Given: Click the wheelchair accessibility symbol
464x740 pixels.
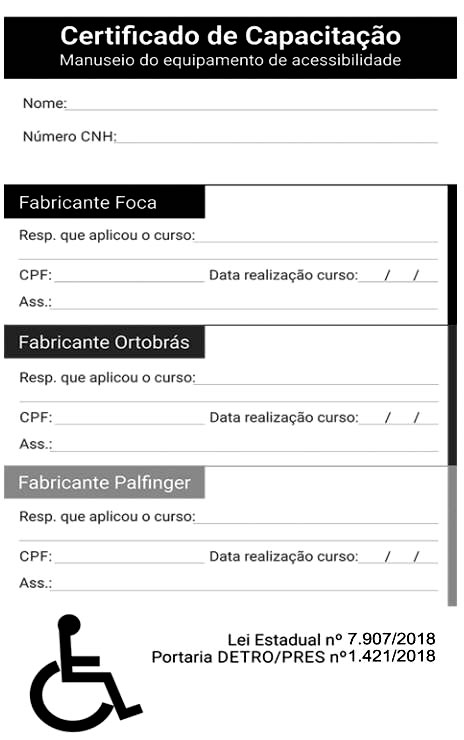Looking at the screenshot, I should [x=86, y=673].
